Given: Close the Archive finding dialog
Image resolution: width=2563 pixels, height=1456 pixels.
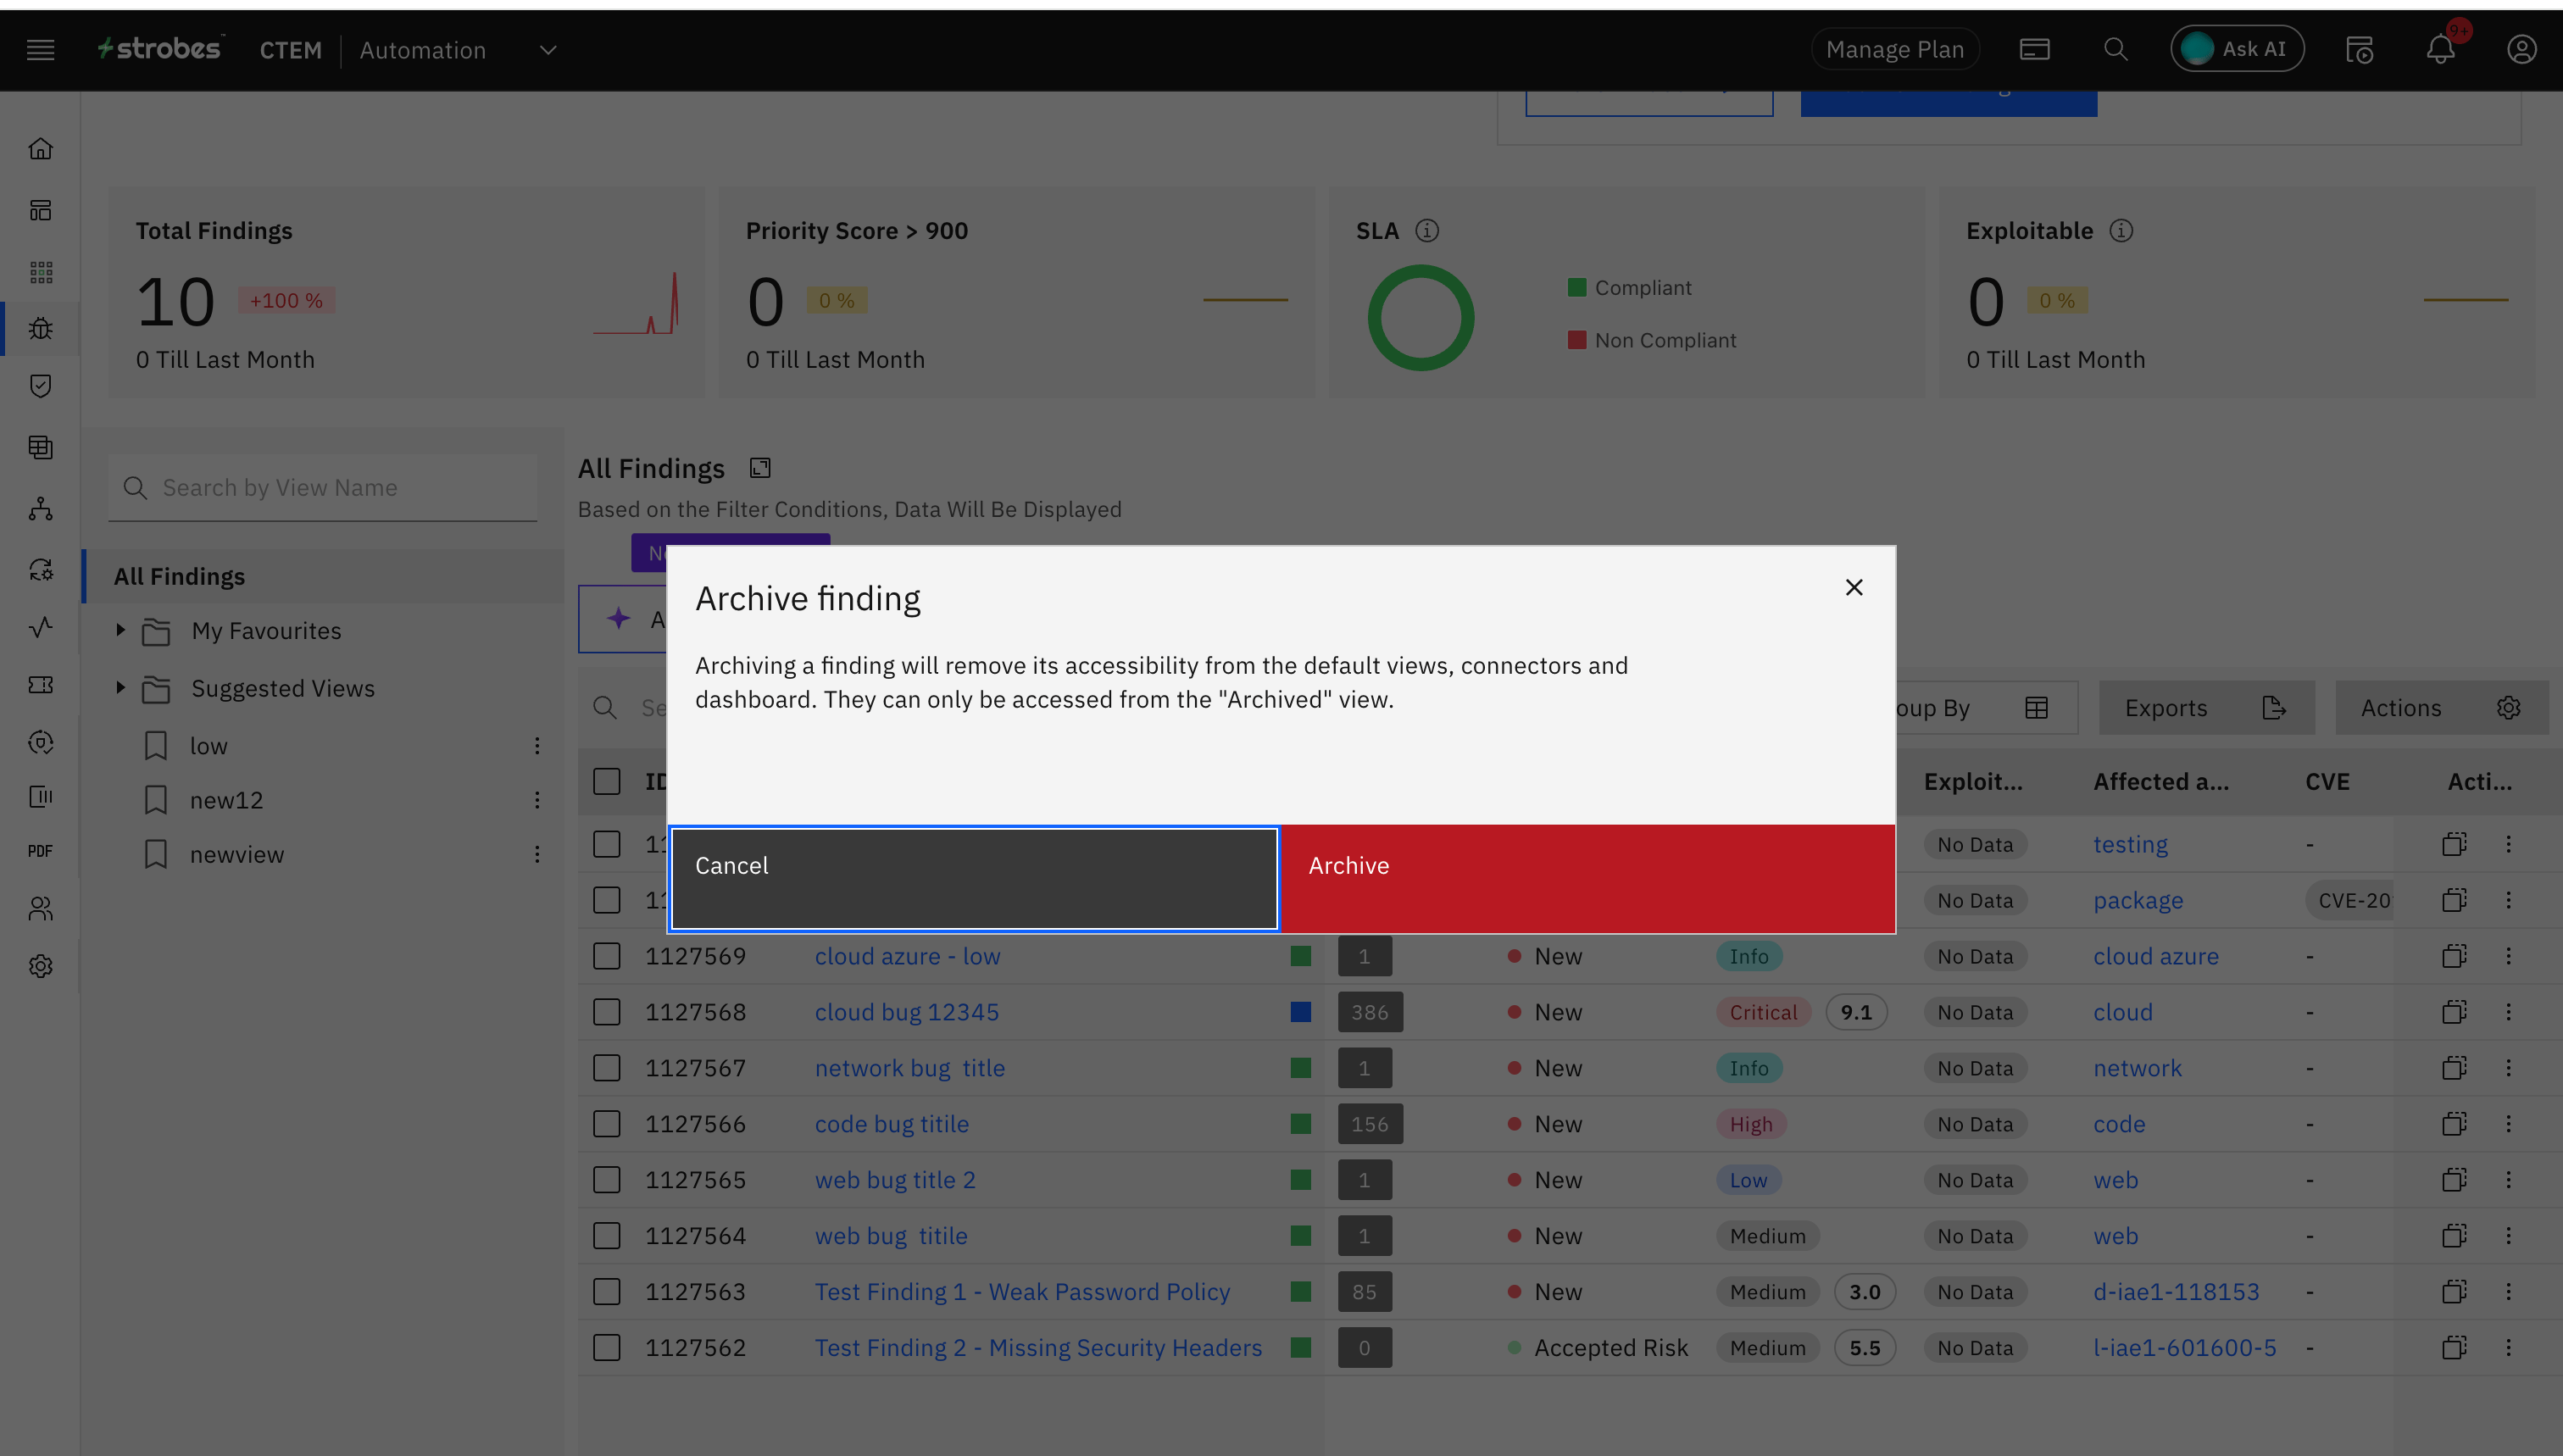Looking at the screenshot, I should tap(1854, 587).
